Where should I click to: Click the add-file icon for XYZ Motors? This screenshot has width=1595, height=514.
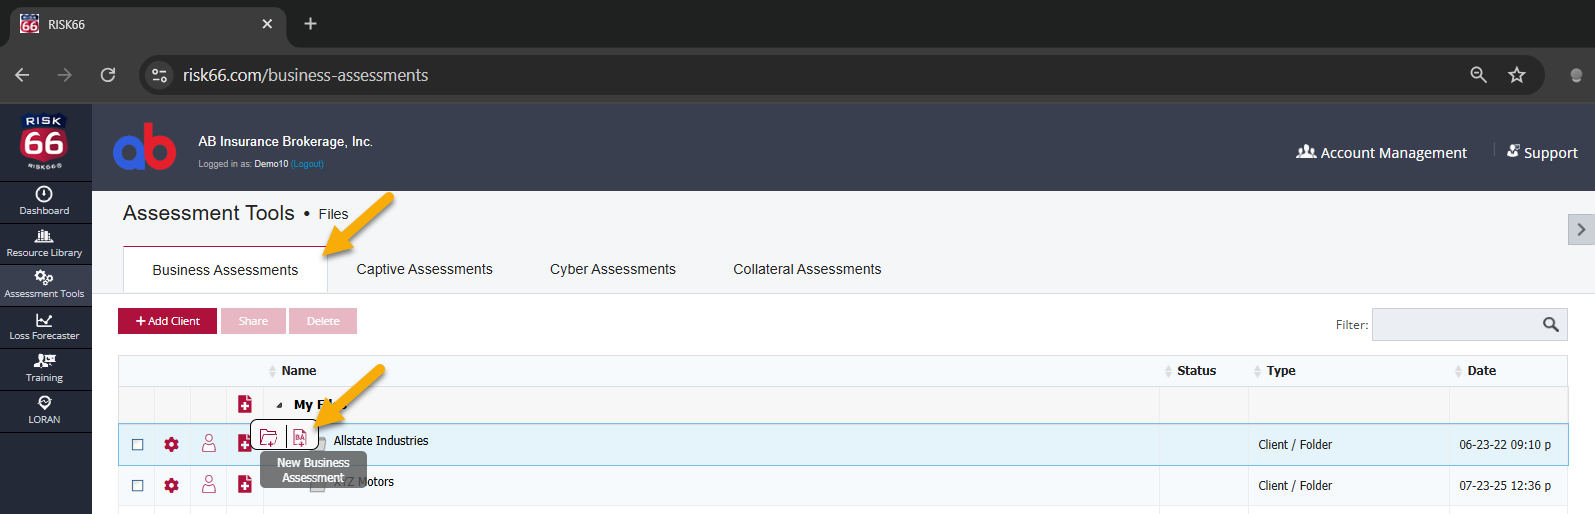click(245, 484)
